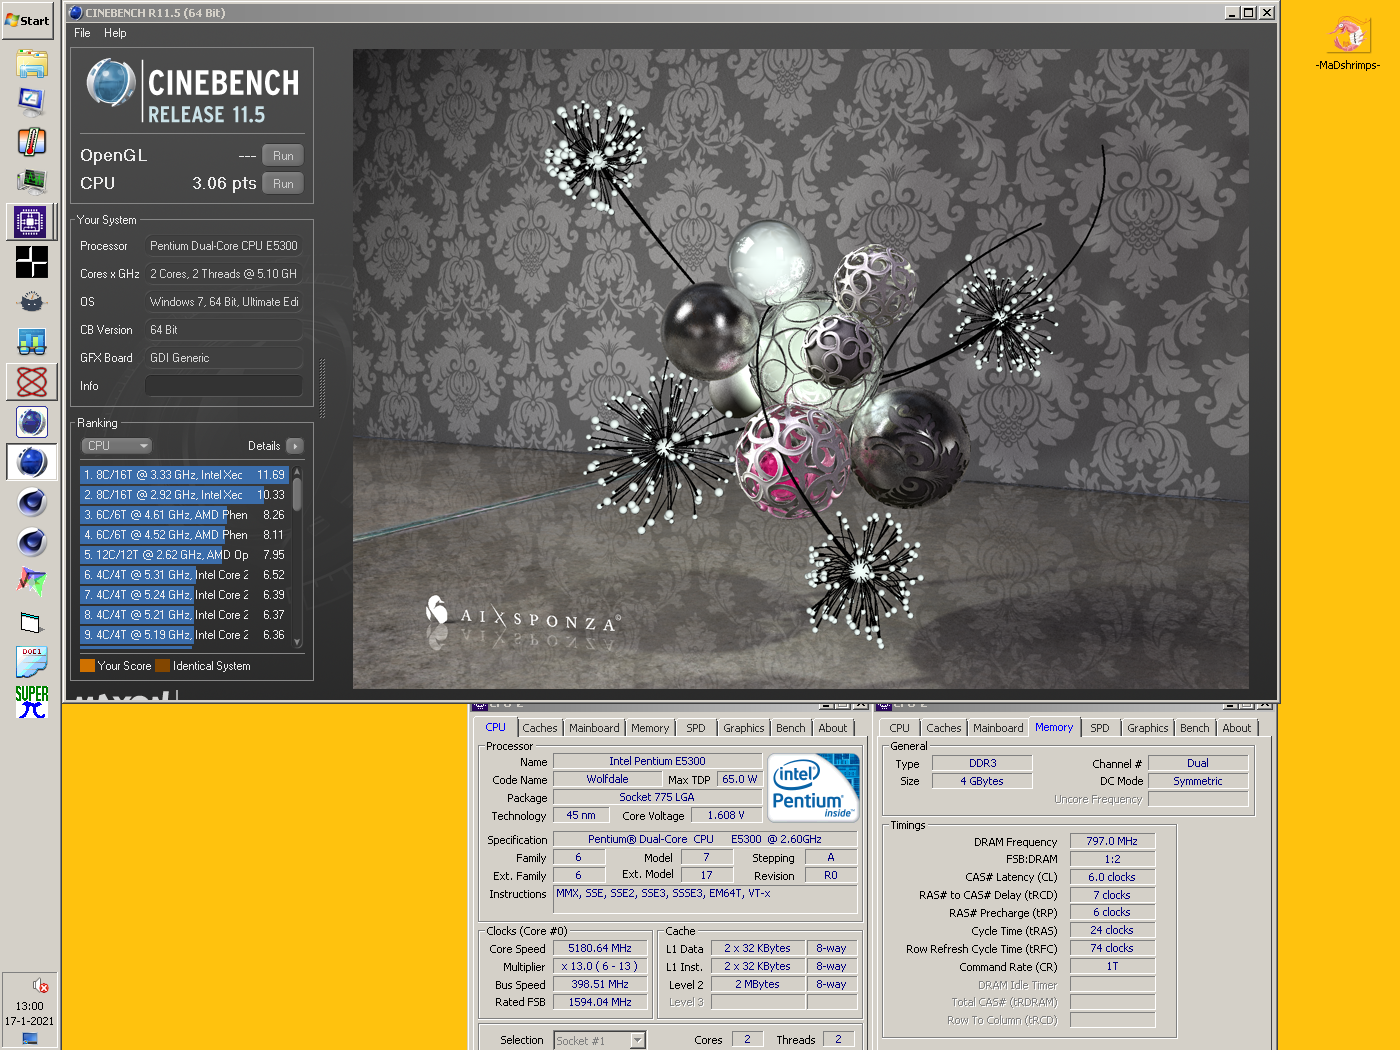Open SPD tab in right CPU-Z window
The height and width of the screenshot is (1050, 1400).
(x=1100, y=728)
